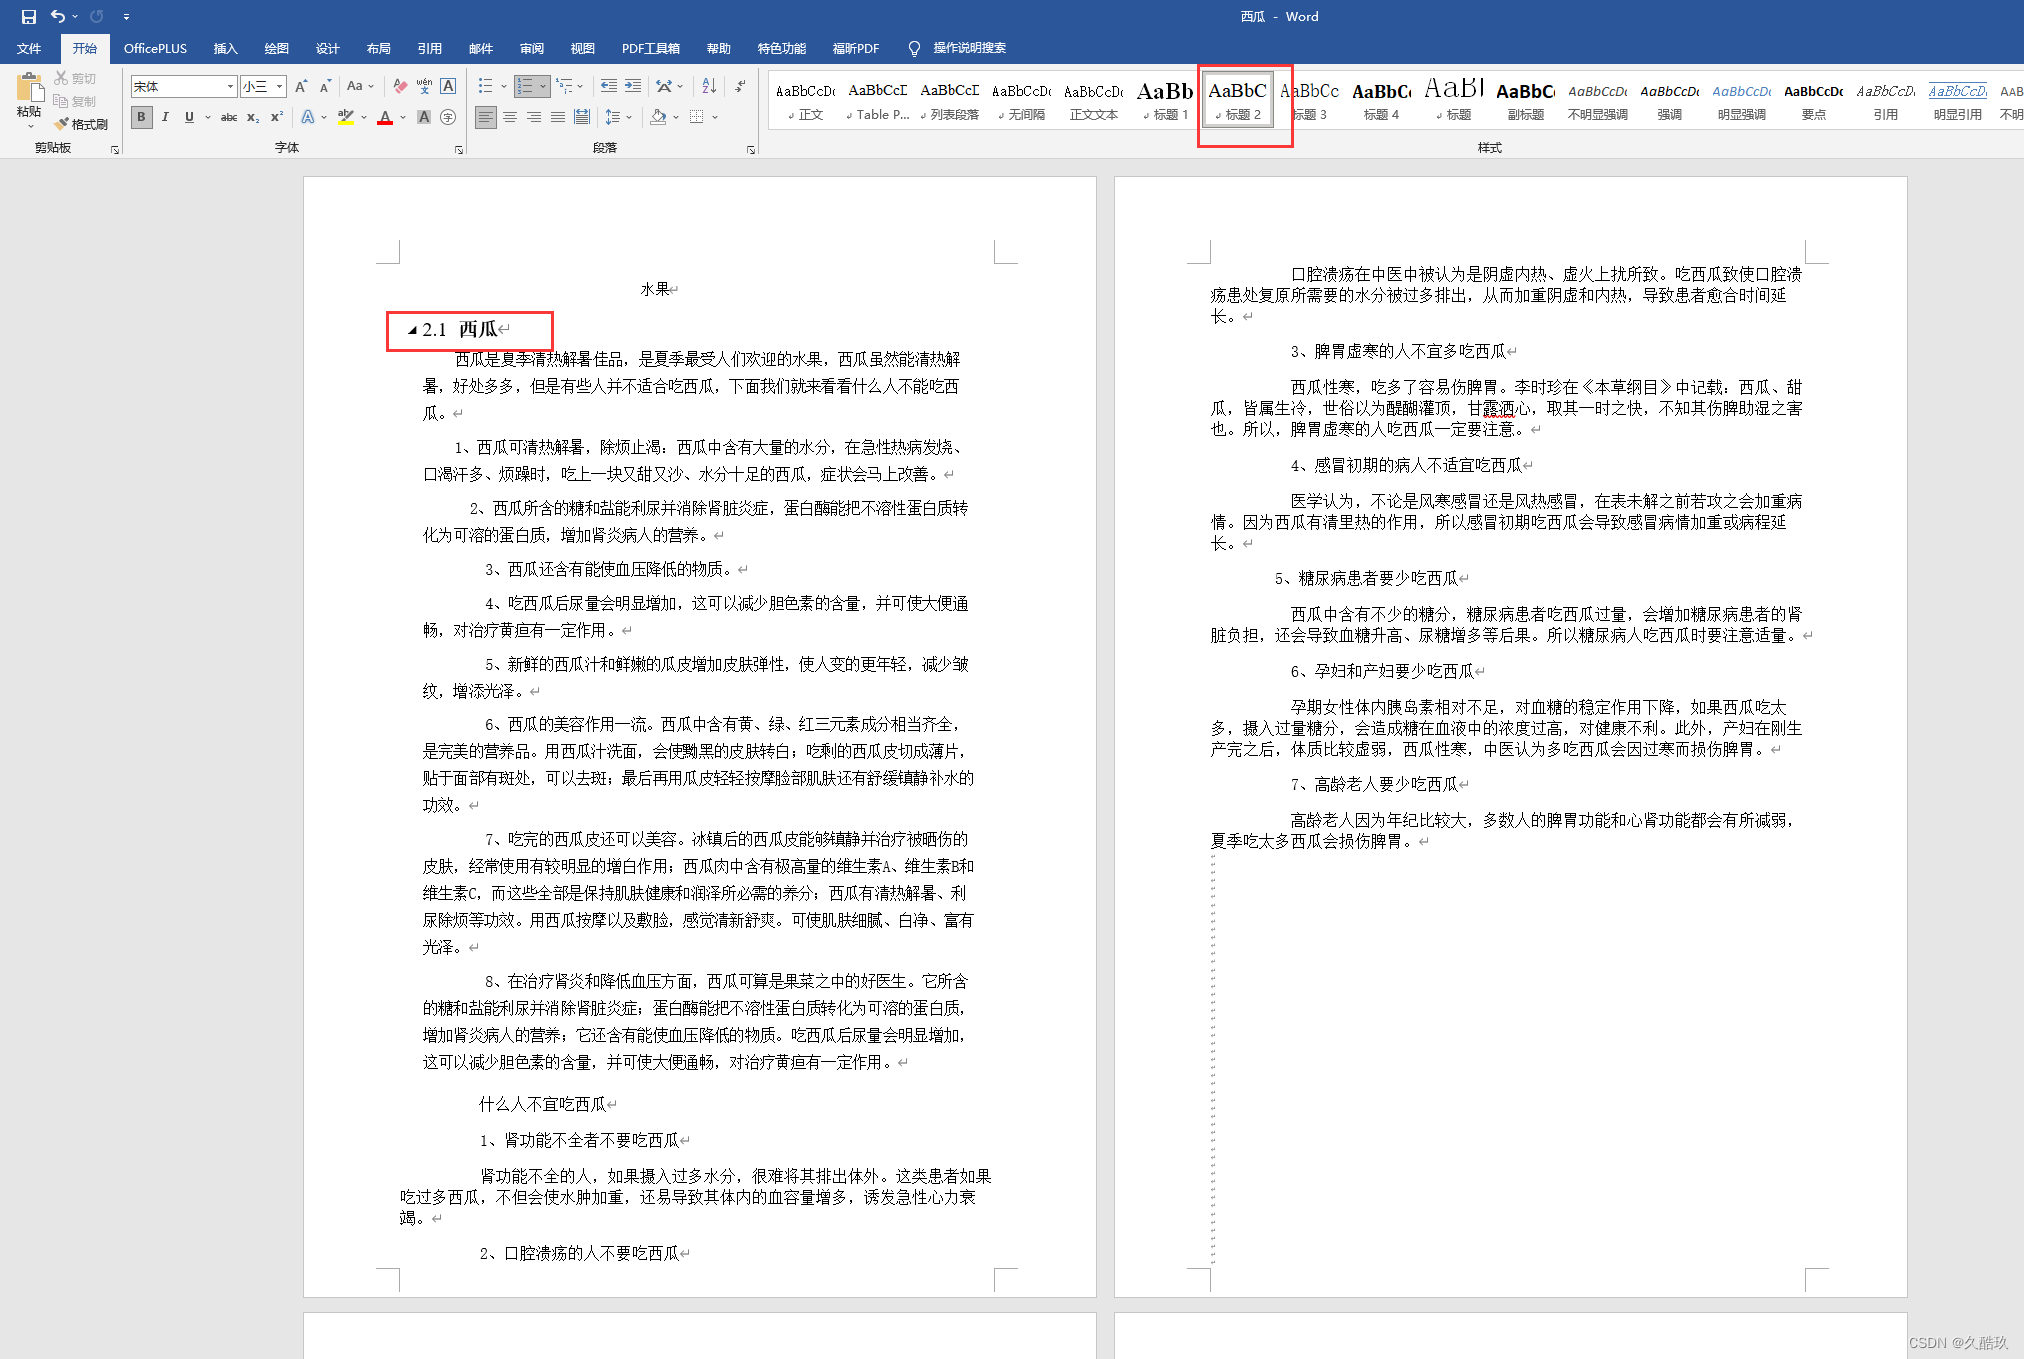Open the 审阅 ribbon tab
Image resolution: width=2024 pixels, height=1359 pixels.
click(x=531, y=48)
